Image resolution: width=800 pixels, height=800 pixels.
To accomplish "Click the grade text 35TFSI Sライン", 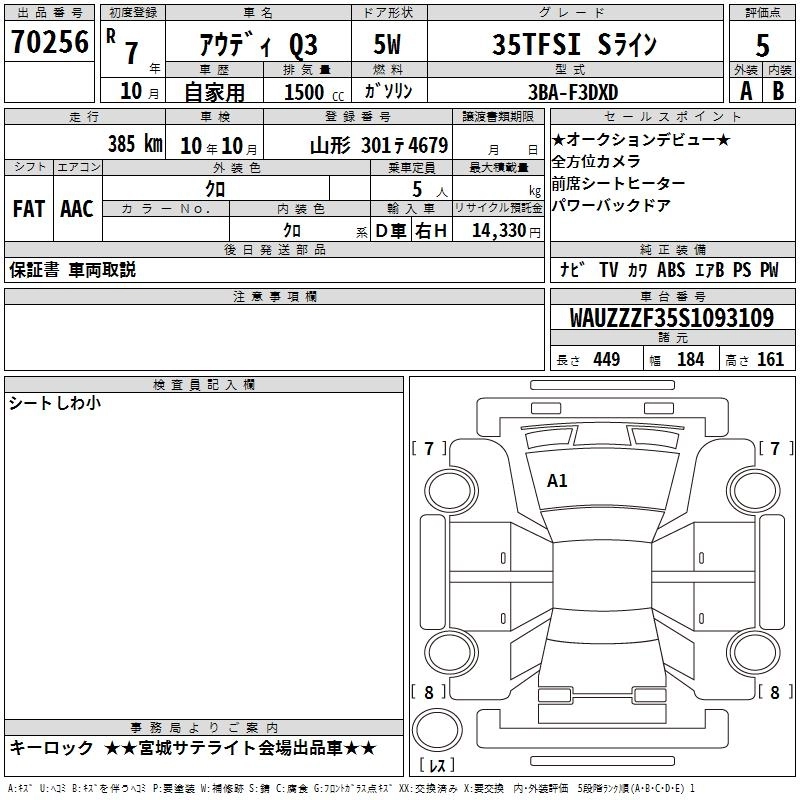I will 574,44.
